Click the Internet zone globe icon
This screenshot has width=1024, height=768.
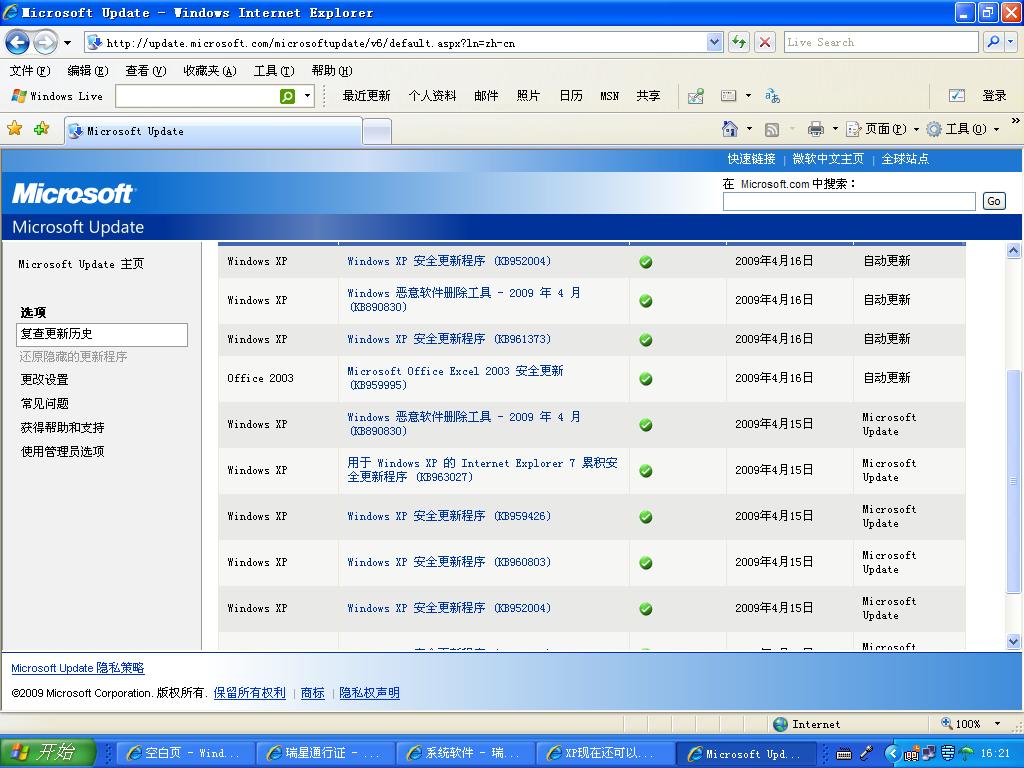tap(780, 724)
